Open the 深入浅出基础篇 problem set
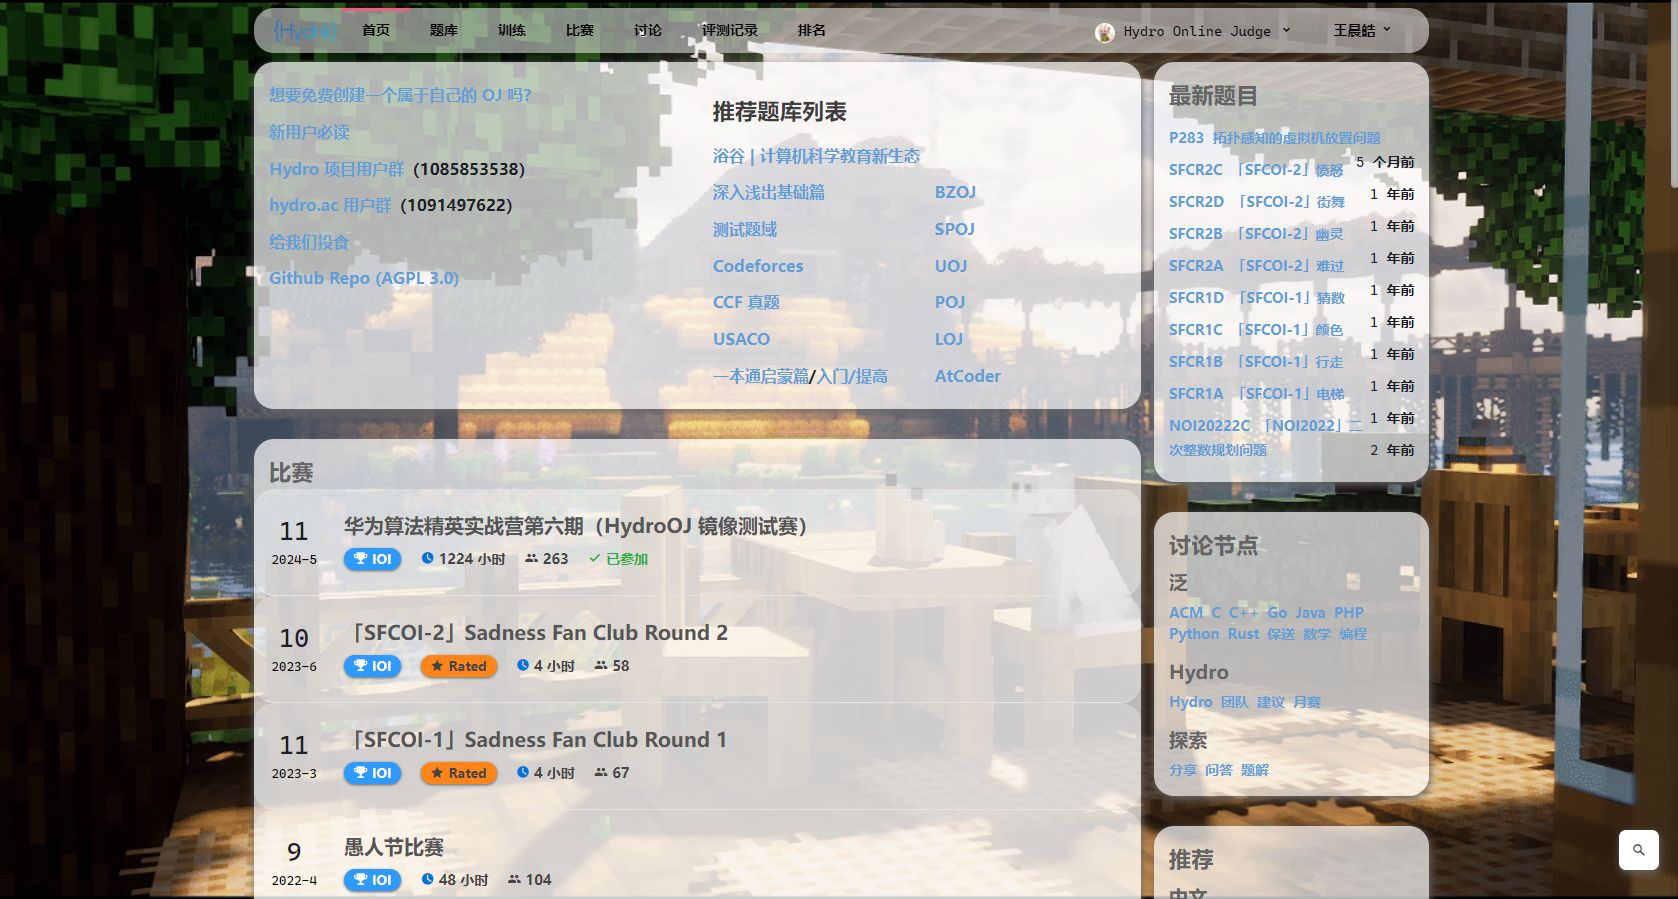This screenshot has height=899, width=1678. tap(769, 192)
